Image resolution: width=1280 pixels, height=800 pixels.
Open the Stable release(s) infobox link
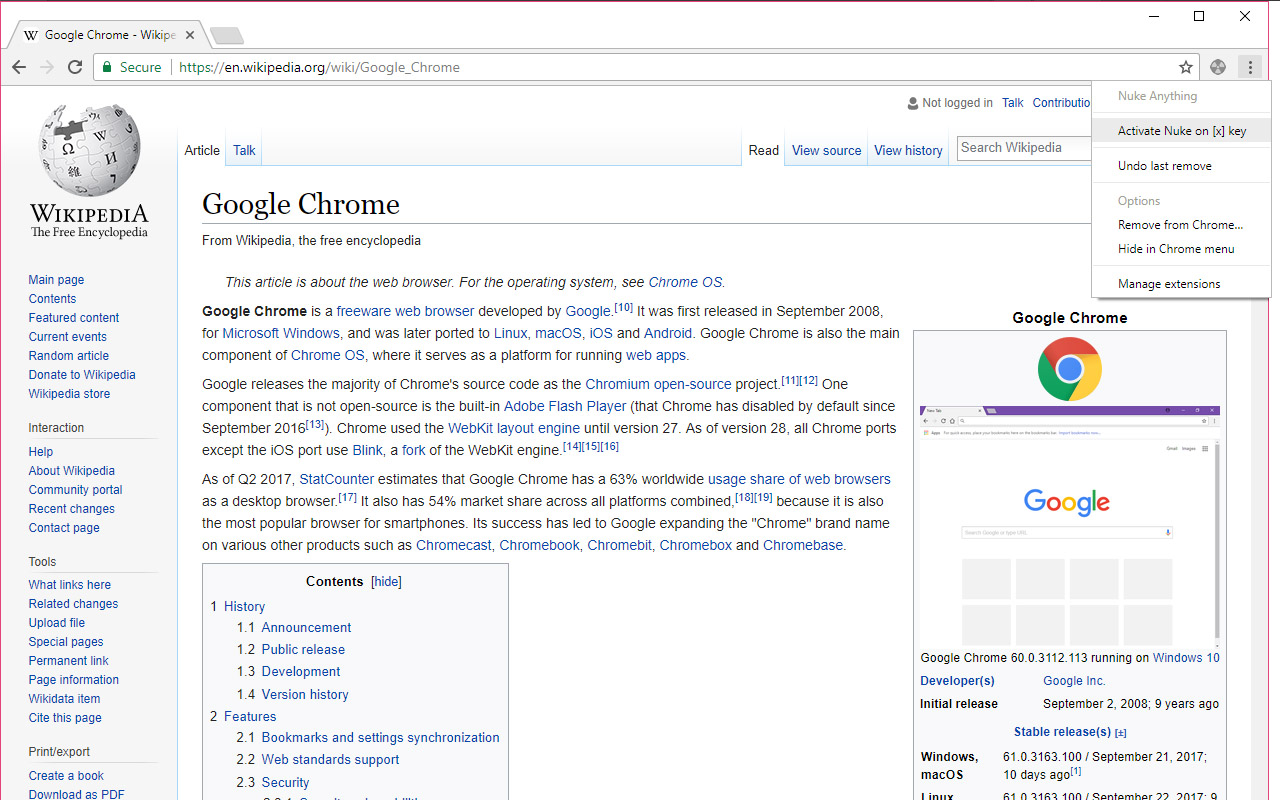point(1062,732)
